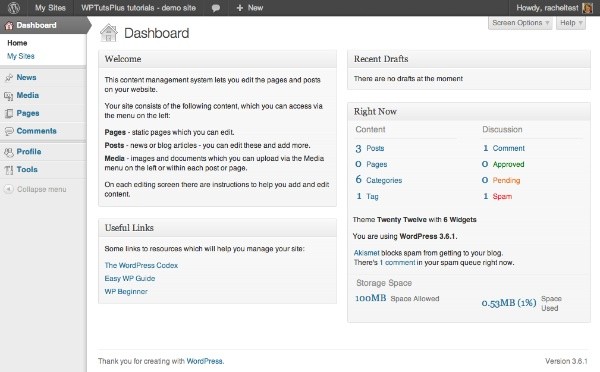Select Home submenu item
The width and height of the screenshot is (600, 372).
17,43
